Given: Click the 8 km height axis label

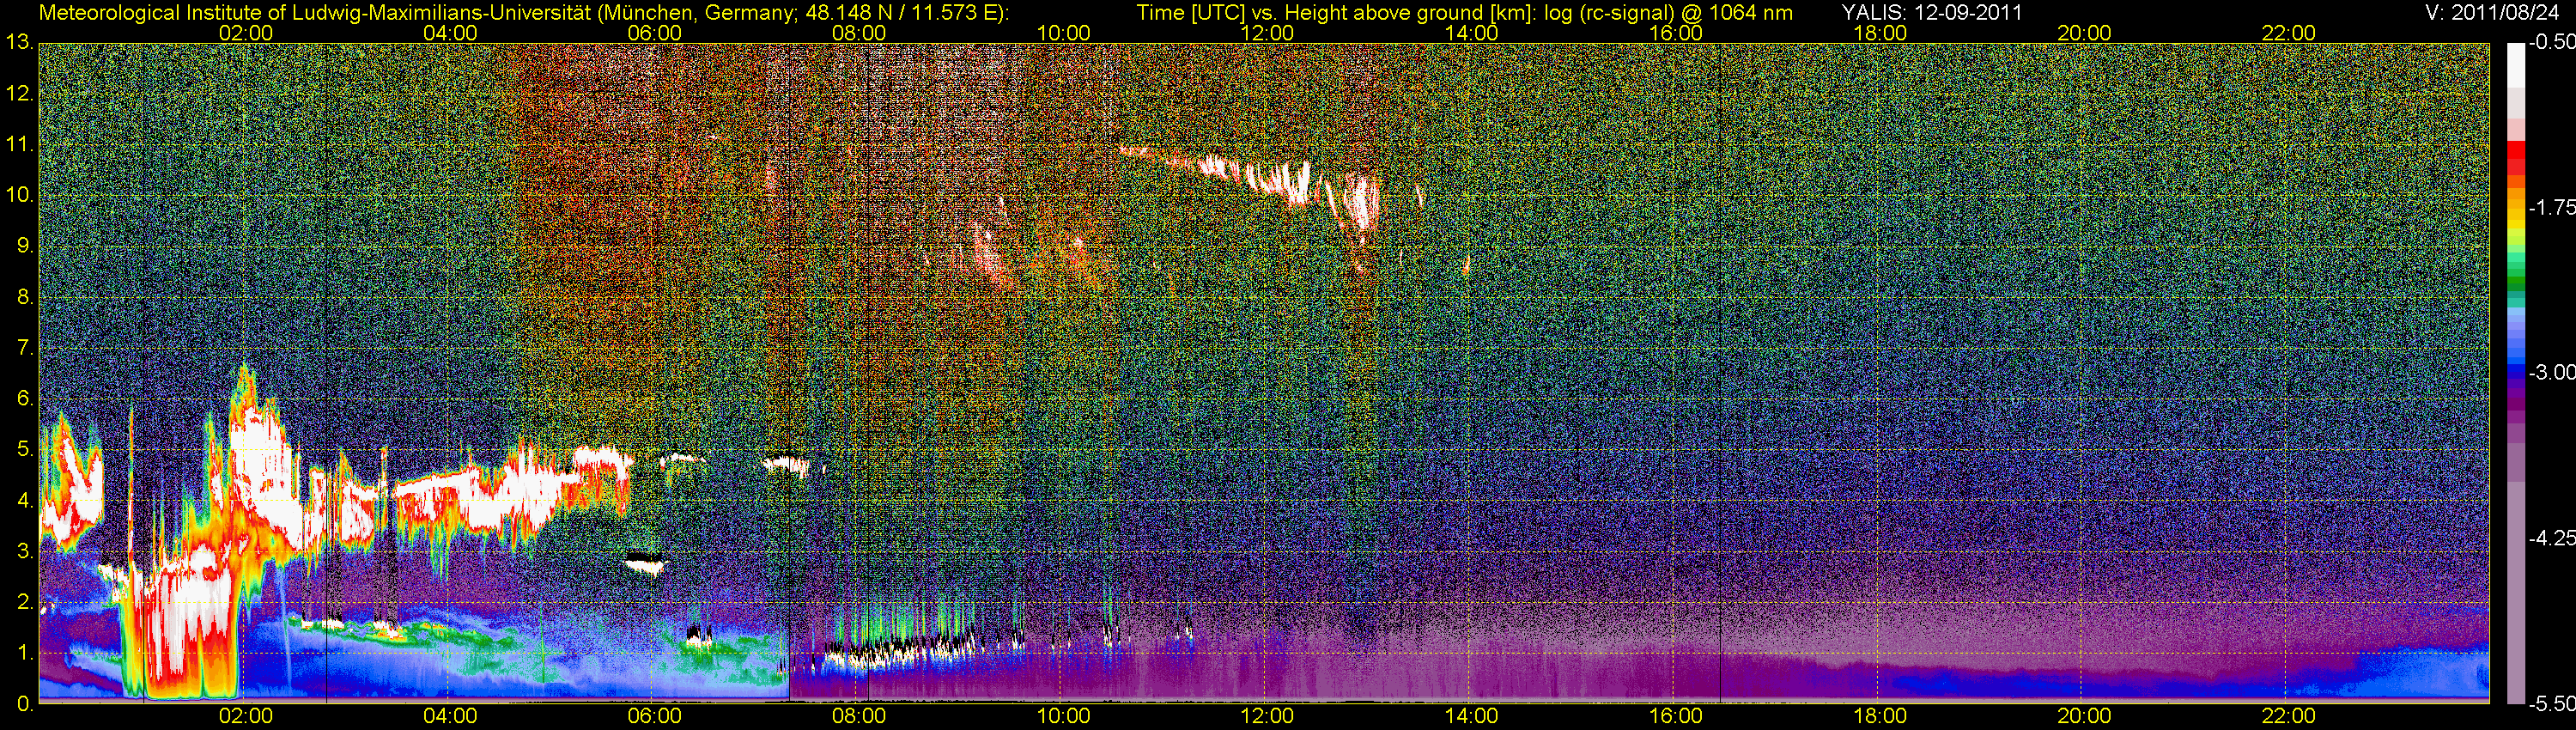Looking at the screenshot, I should (x=24, y=297).
